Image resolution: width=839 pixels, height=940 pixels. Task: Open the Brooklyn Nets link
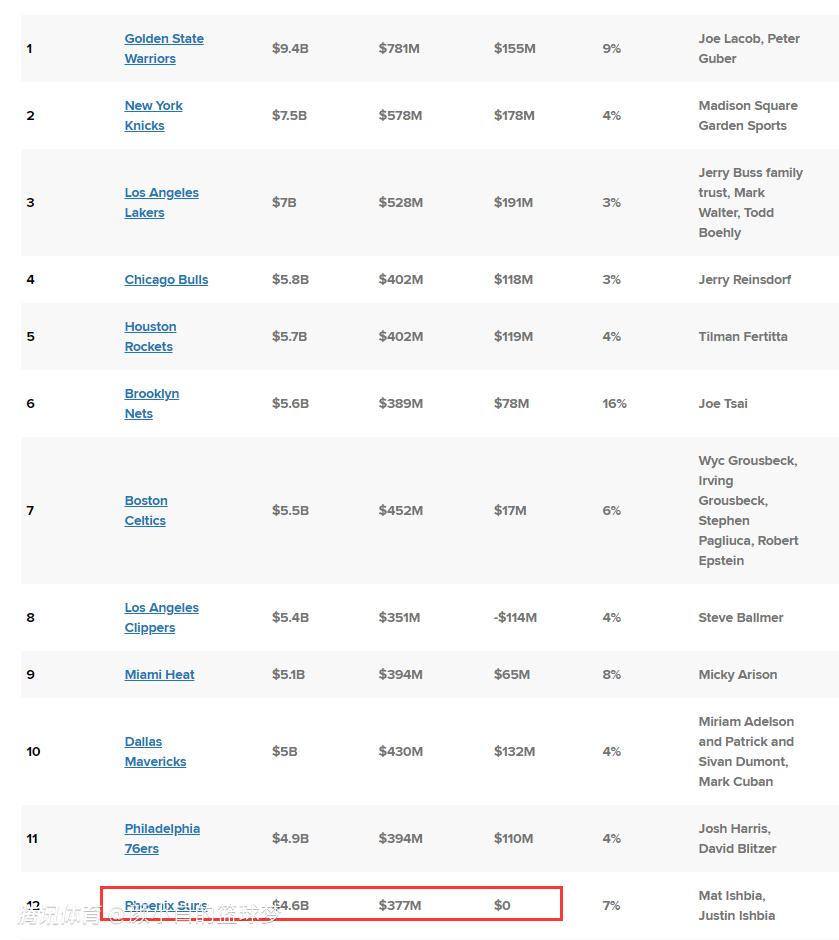pyautogui.click(x=151, y=394)
